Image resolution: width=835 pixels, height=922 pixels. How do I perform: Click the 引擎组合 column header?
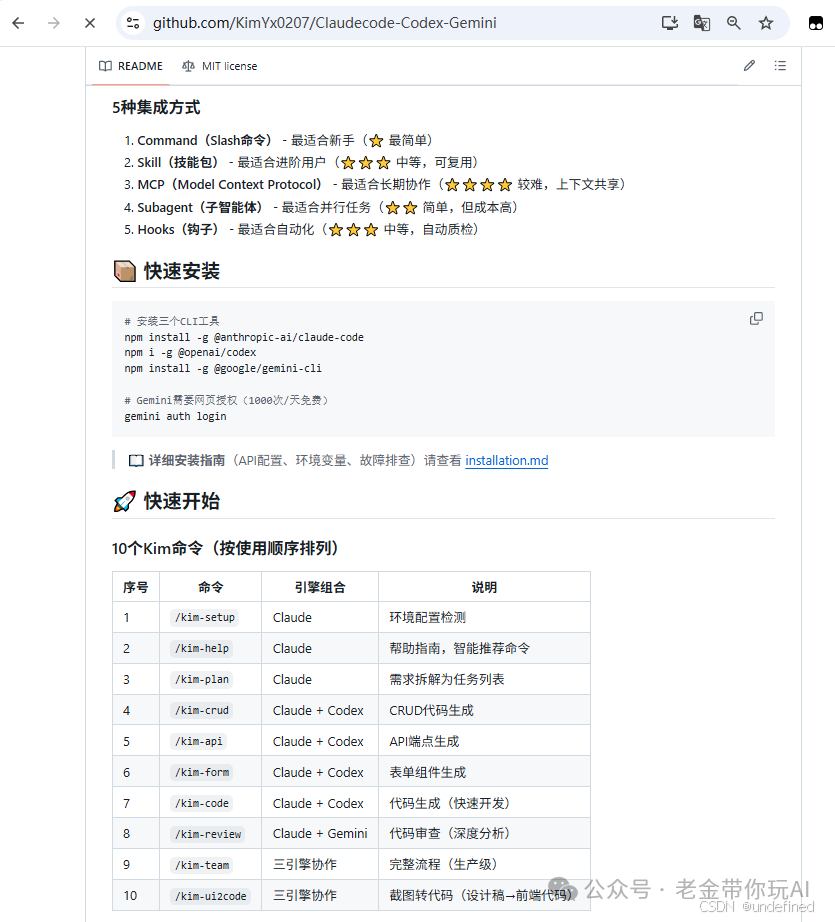pos(320,587)
